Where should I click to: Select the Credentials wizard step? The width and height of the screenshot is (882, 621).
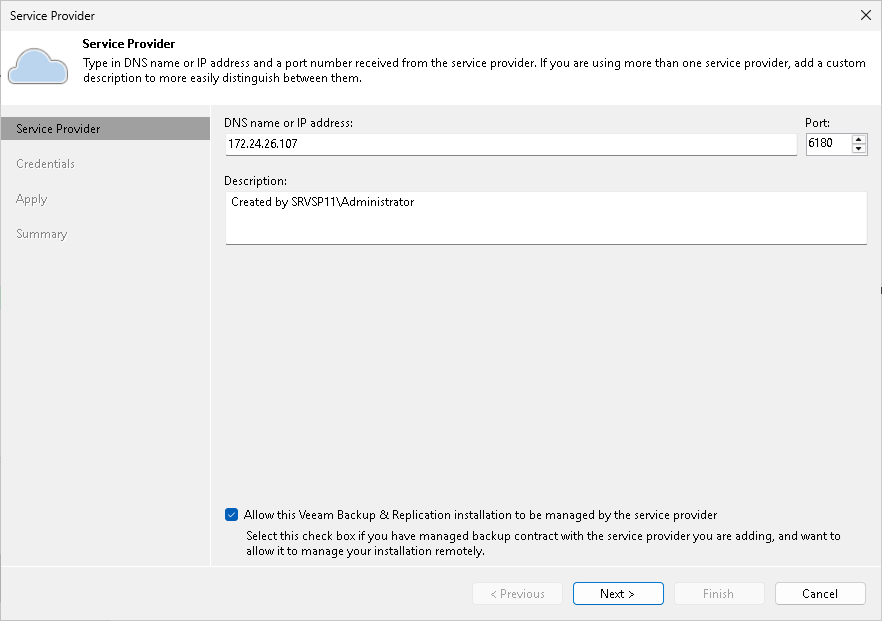(x=47, y=163)
